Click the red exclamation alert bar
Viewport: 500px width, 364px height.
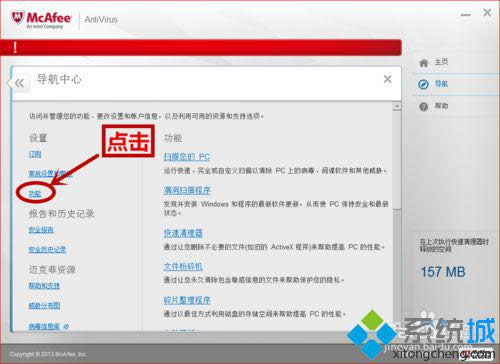[x=201, y=47]
